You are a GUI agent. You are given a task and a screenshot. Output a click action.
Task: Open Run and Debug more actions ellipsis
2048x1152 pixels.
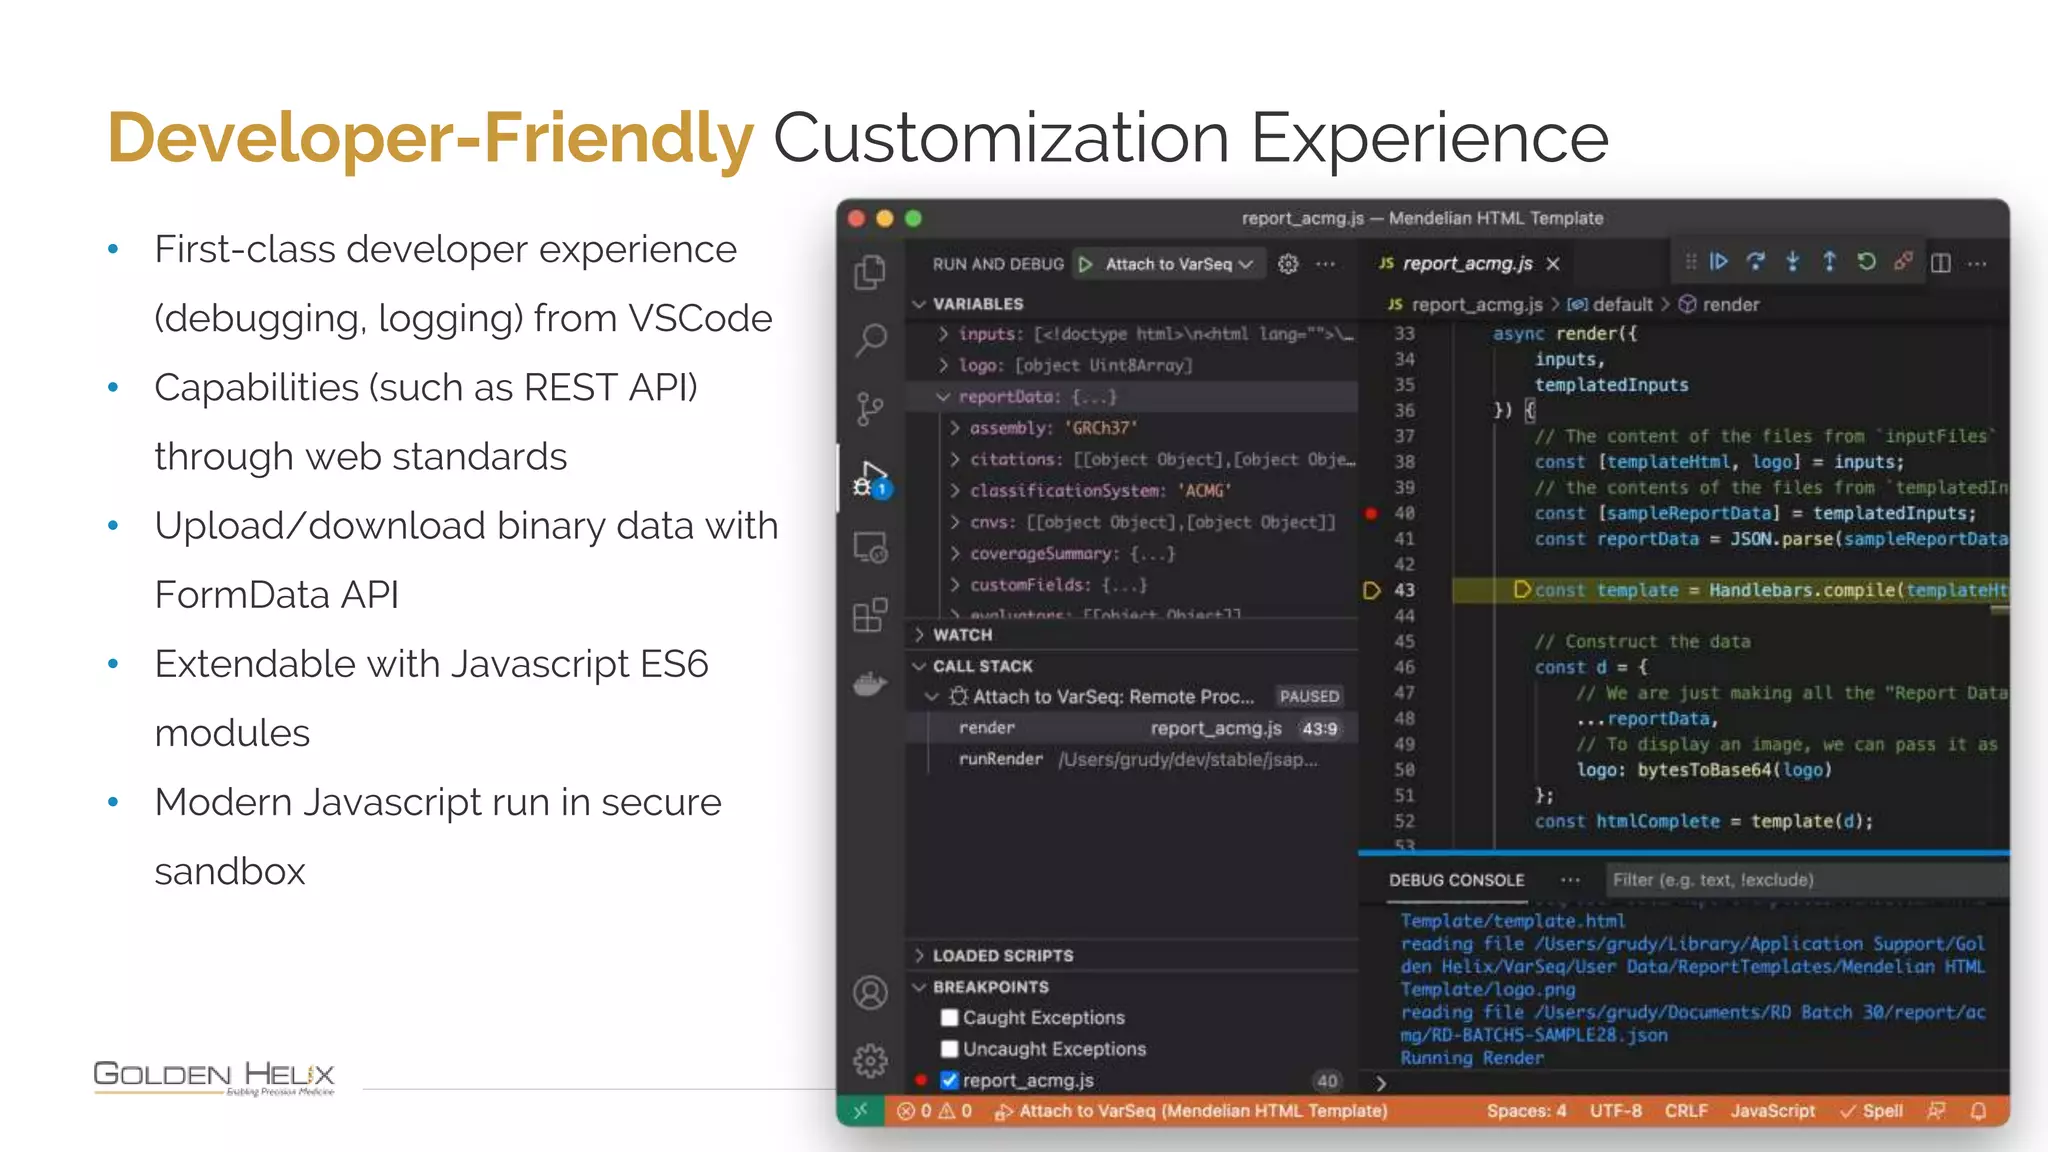click(x=1326, y=264)
